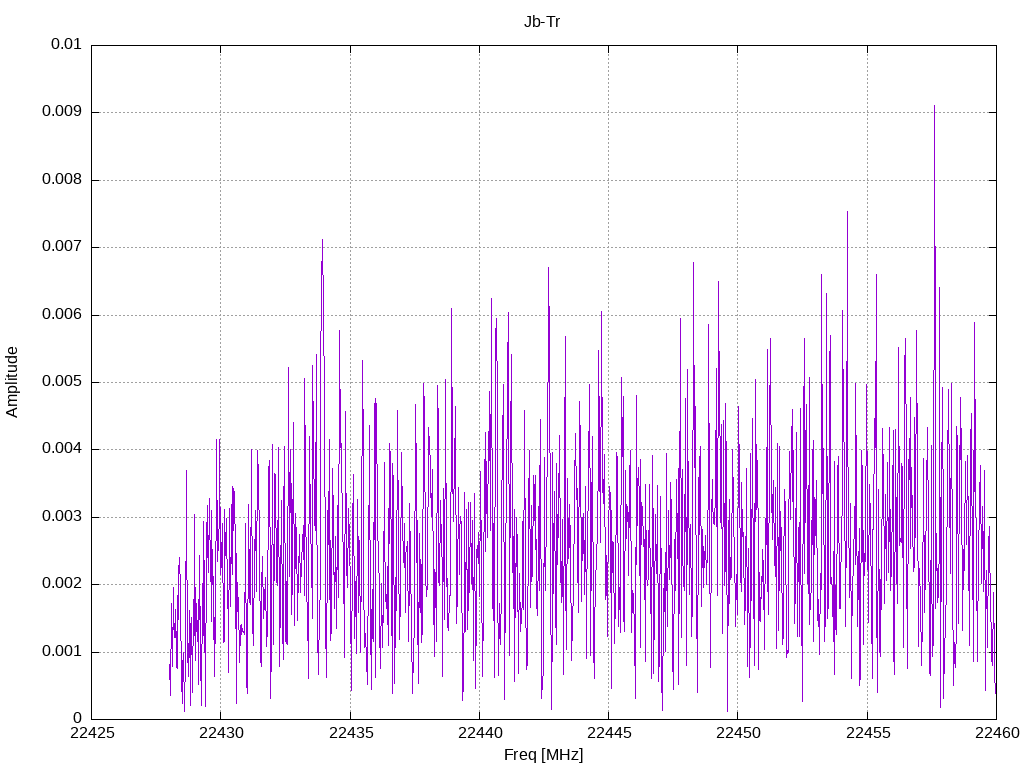Click the x-axis tick label 22455
Viewport: 1024px width, 768px height.
(x=868, y=733)
